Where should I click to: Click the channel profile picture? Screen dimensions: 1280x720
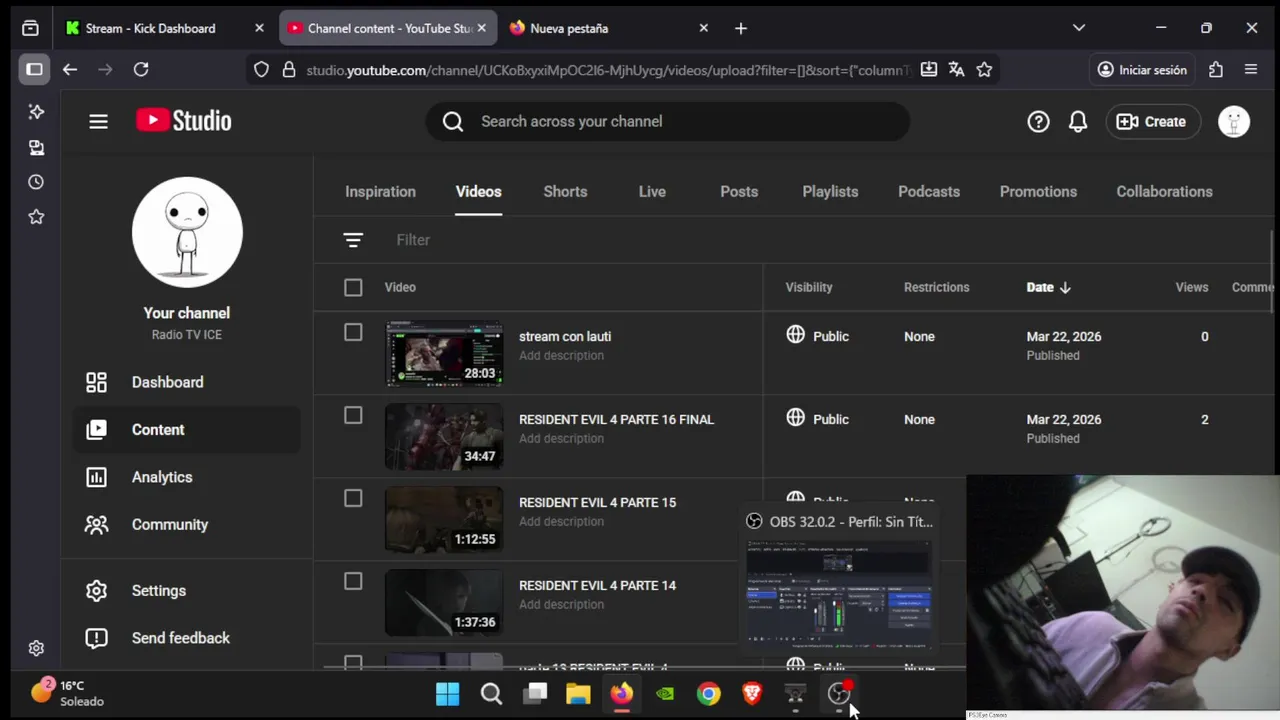[x=187, y=232]
